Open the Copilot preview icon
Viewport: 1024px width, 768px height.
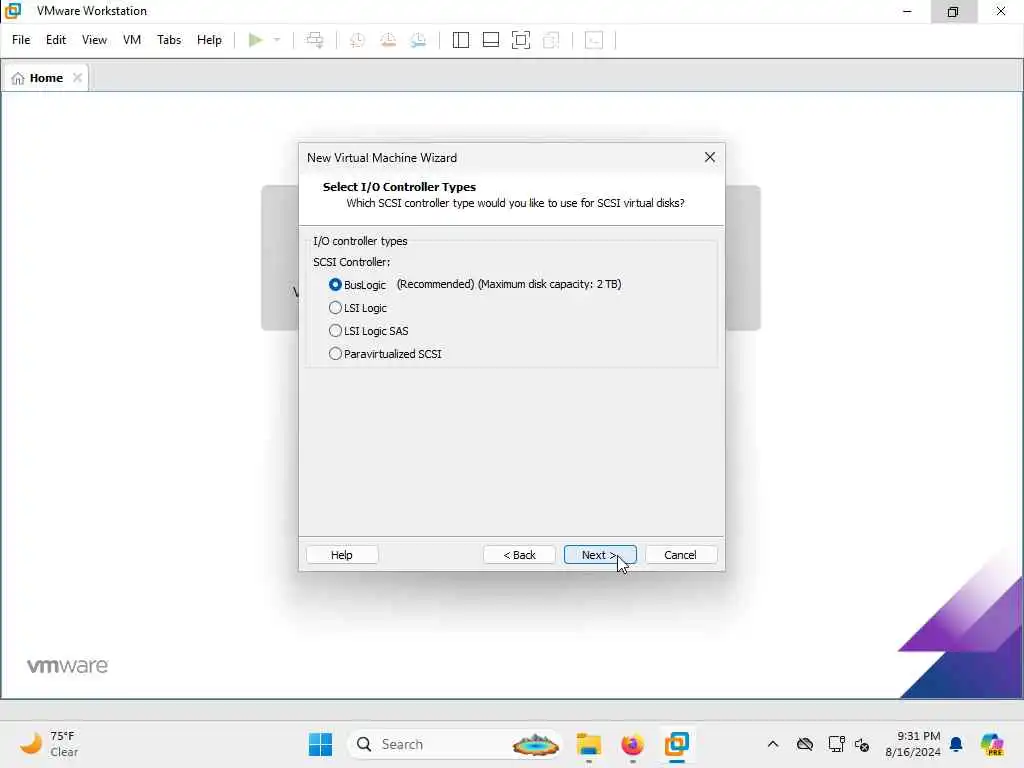pyautogui.click(x=992, y=744)
